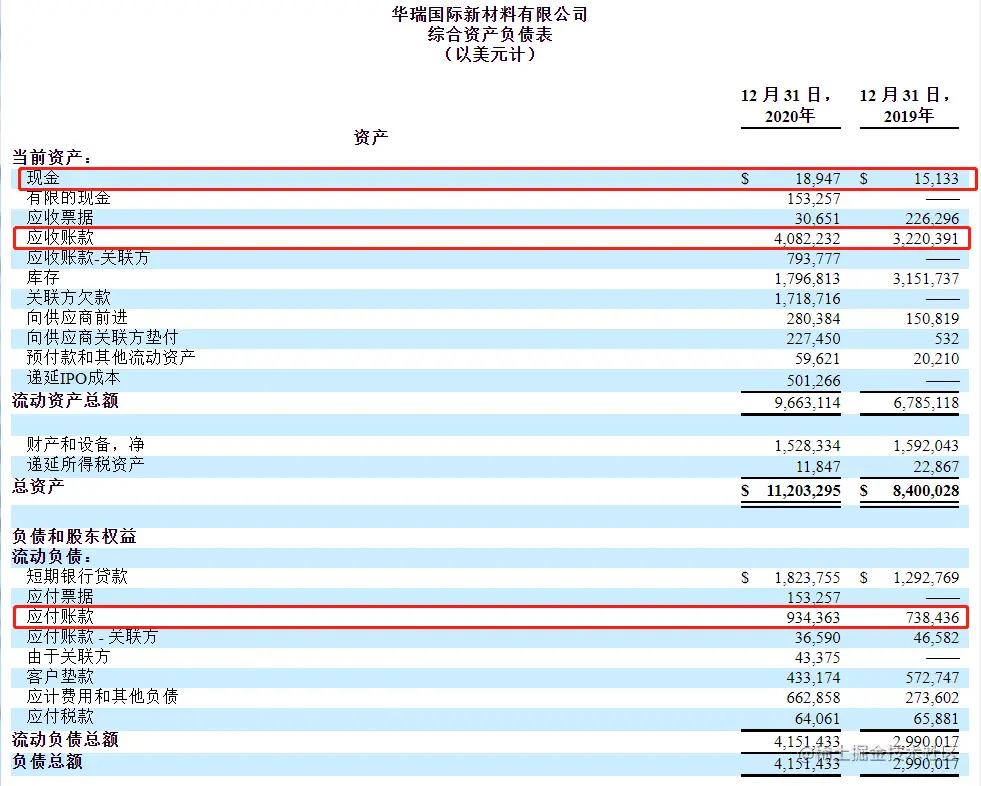Select the 有限的现金 row label

68,198
